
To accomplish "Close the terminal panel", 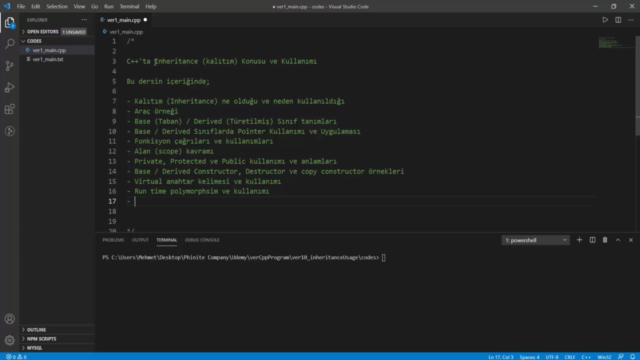I will click(x=631, y=240).
